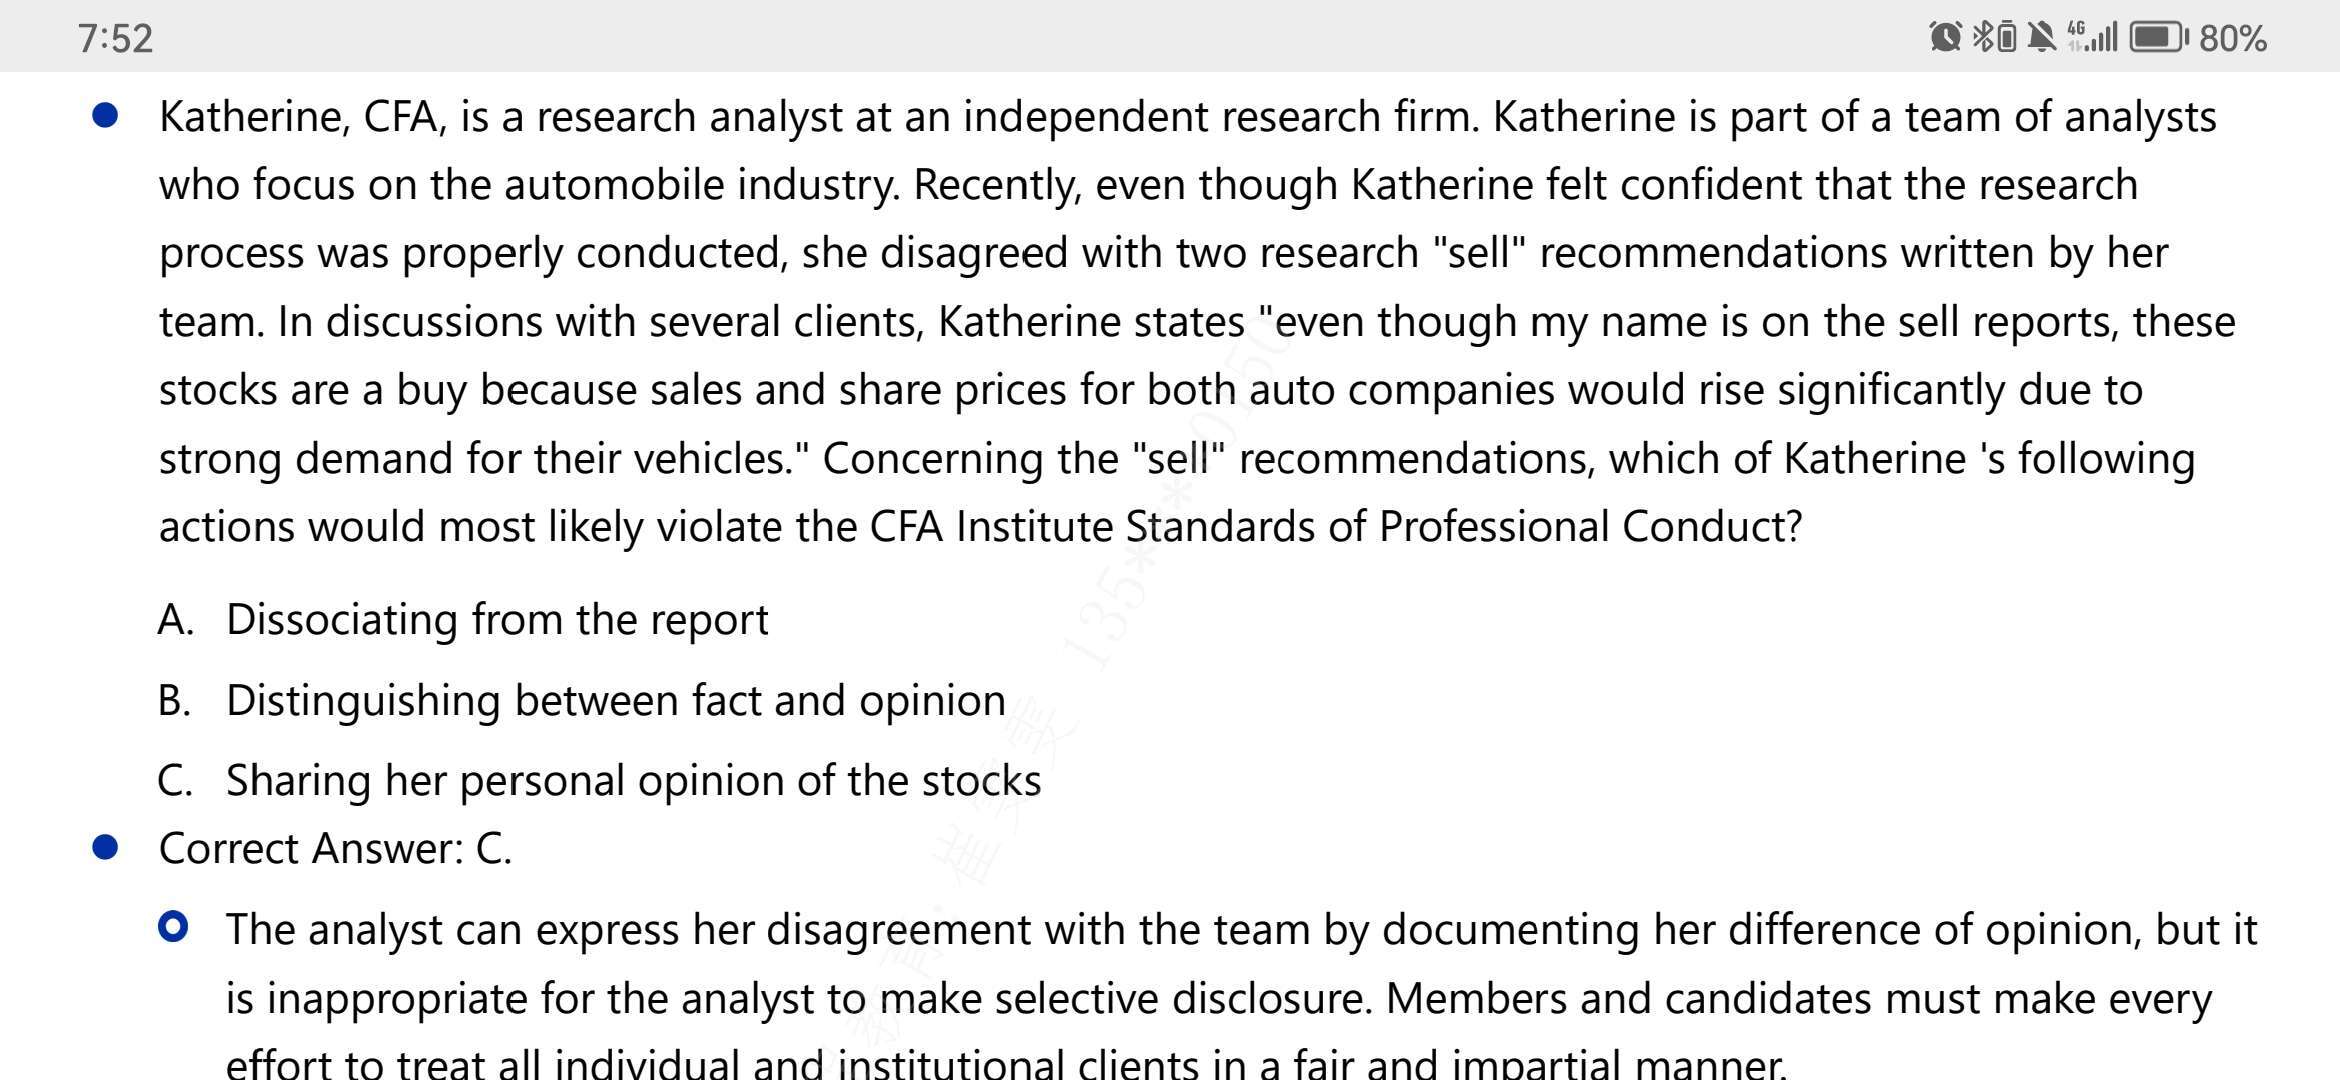This screenshot has height=1080, width=2340.
Task: Tap the 80% battery percentage text
Action: click(2232, 38)
